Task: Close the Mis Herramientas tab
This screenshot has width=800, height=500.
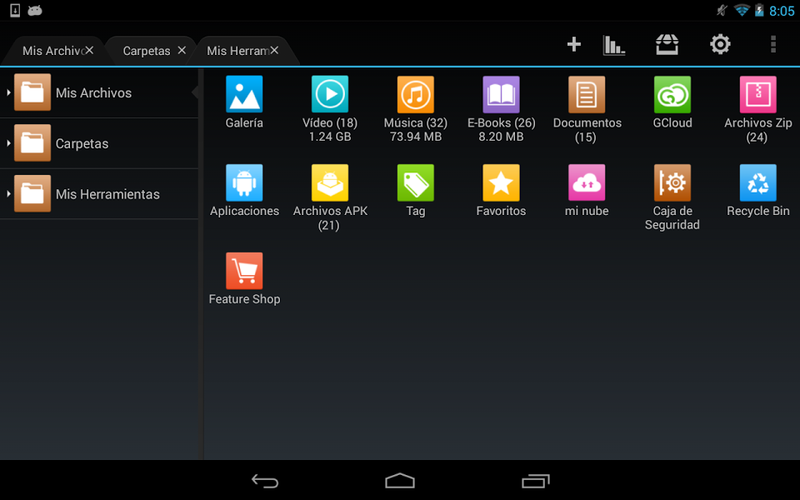Action: pyautogui.click(x=274, y=50)
